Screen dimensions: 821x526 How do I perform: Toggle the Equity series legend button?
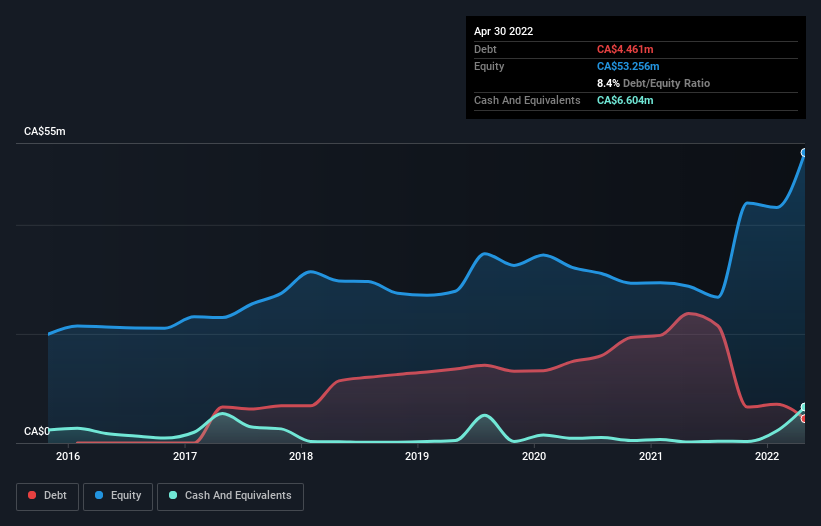point(118,496)
